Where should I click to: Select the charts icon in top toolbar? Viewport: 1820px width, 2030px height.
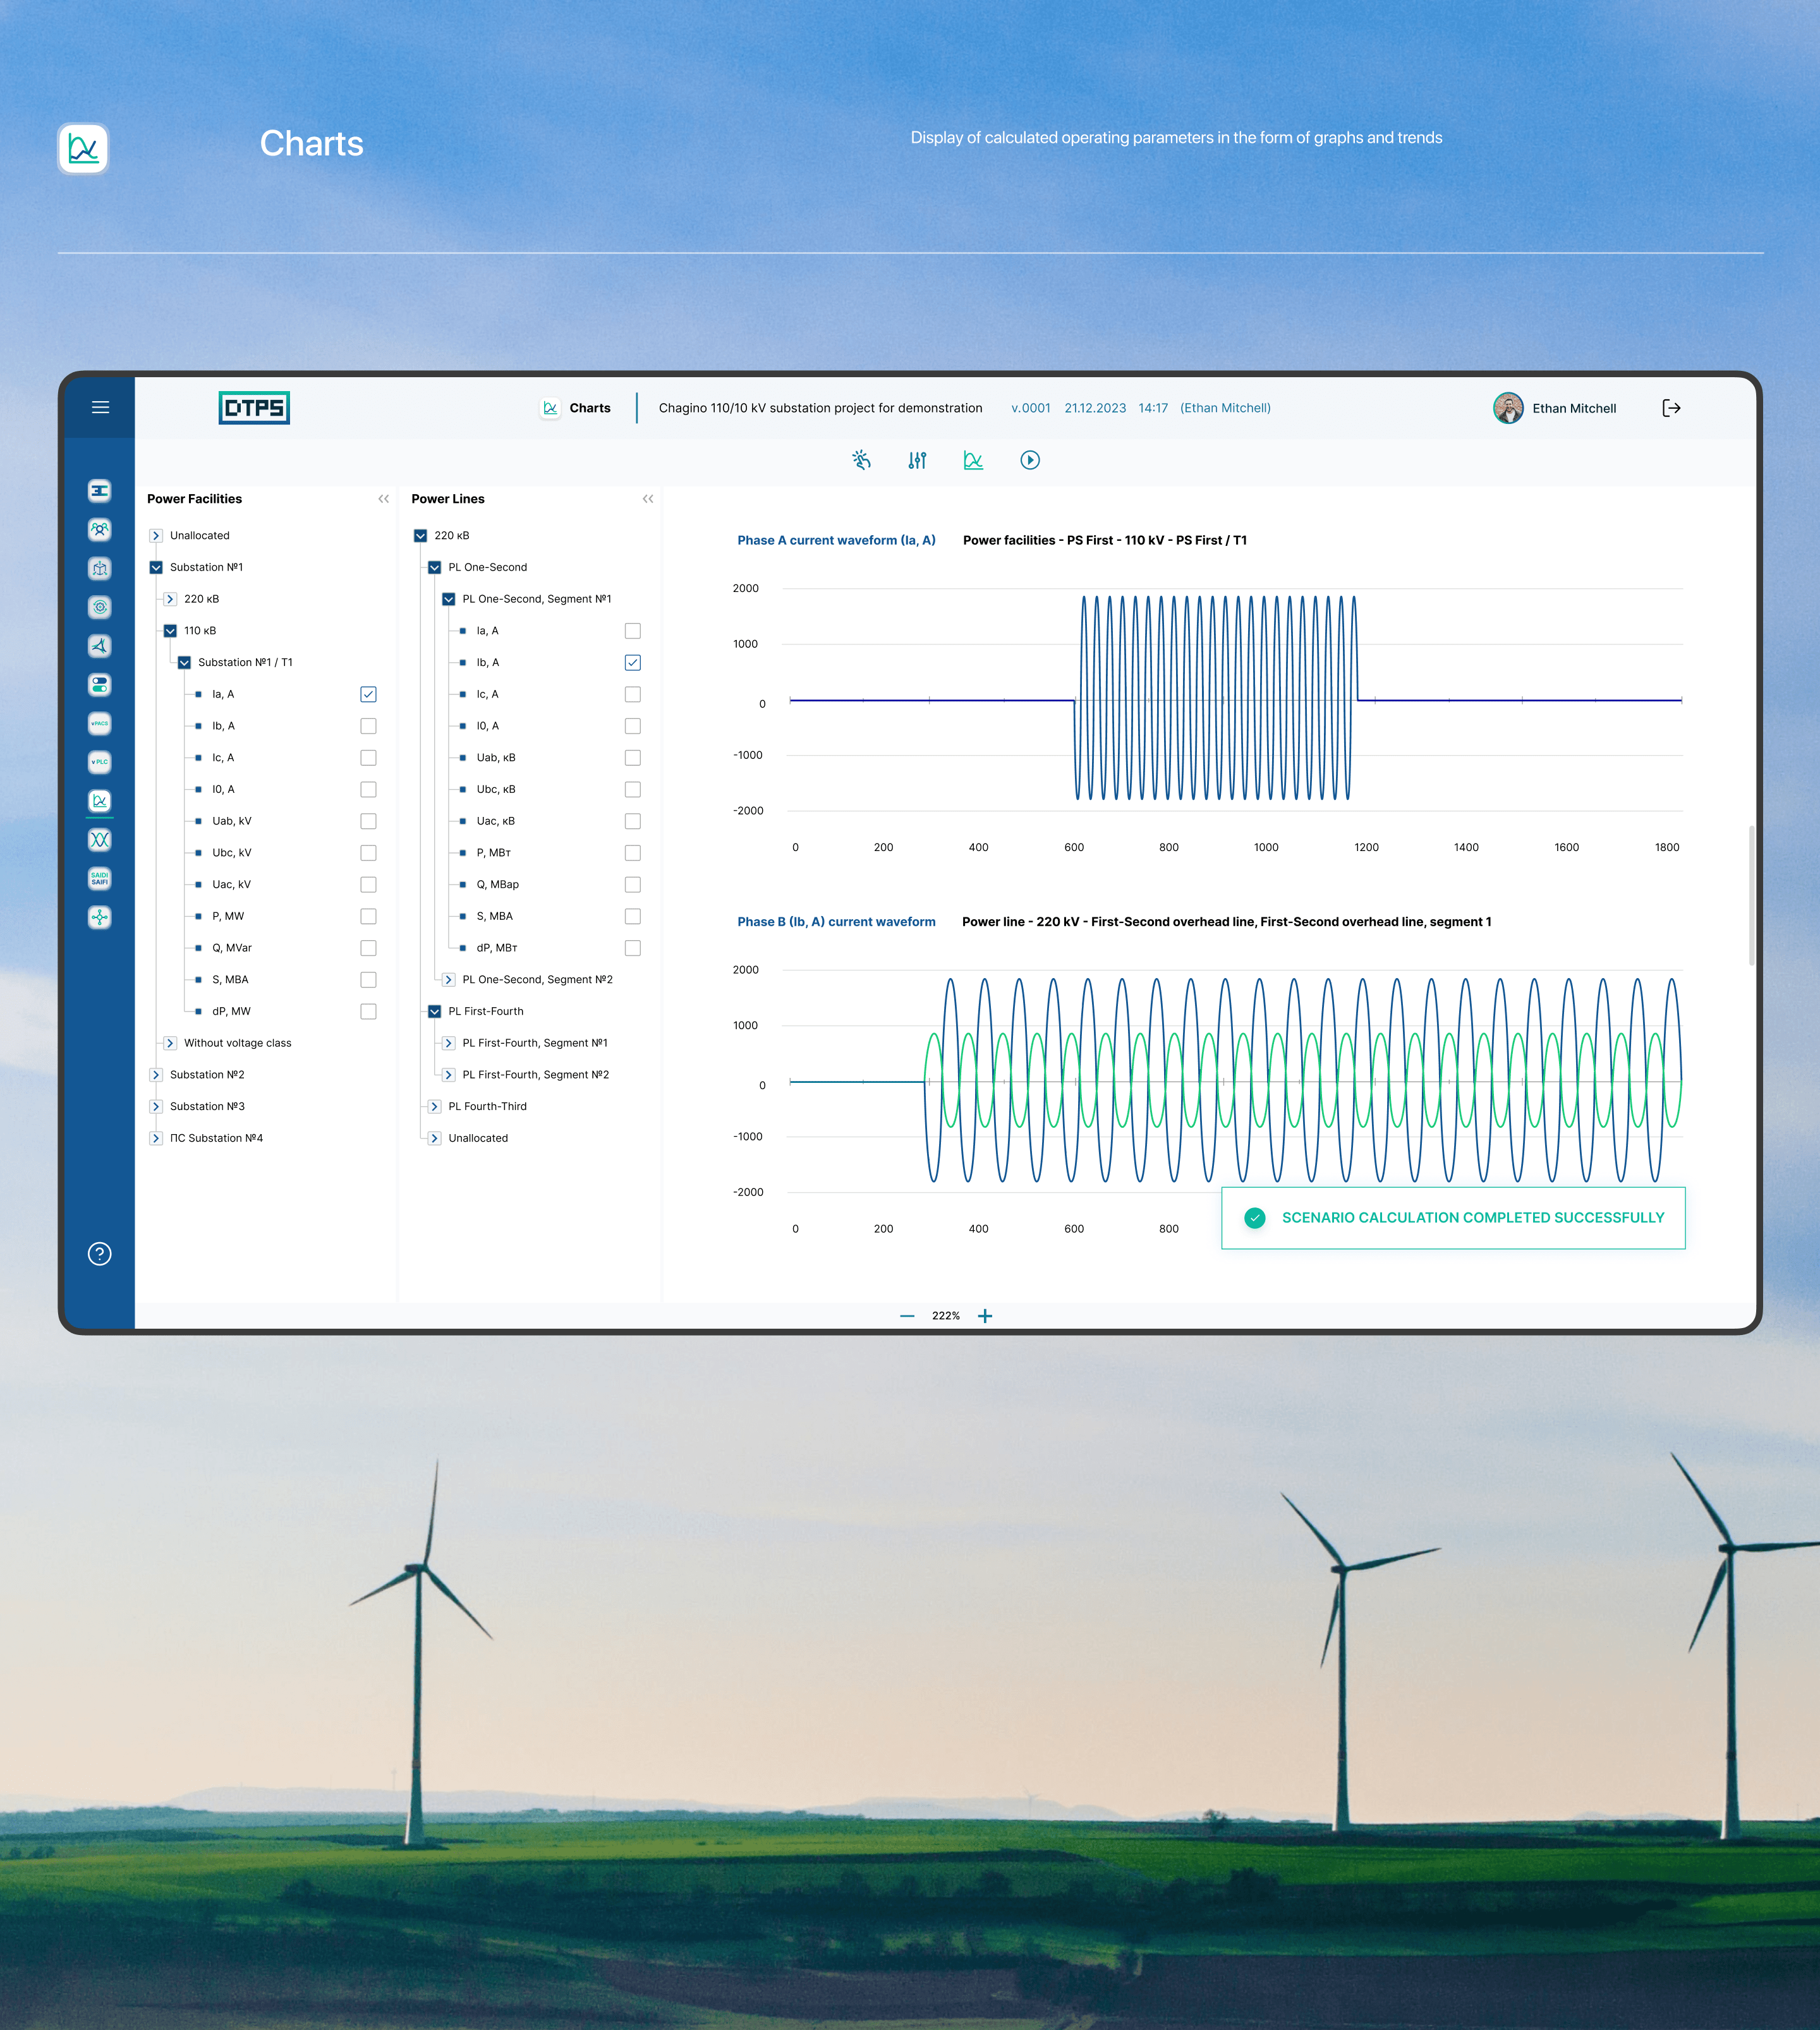(973, 460)
